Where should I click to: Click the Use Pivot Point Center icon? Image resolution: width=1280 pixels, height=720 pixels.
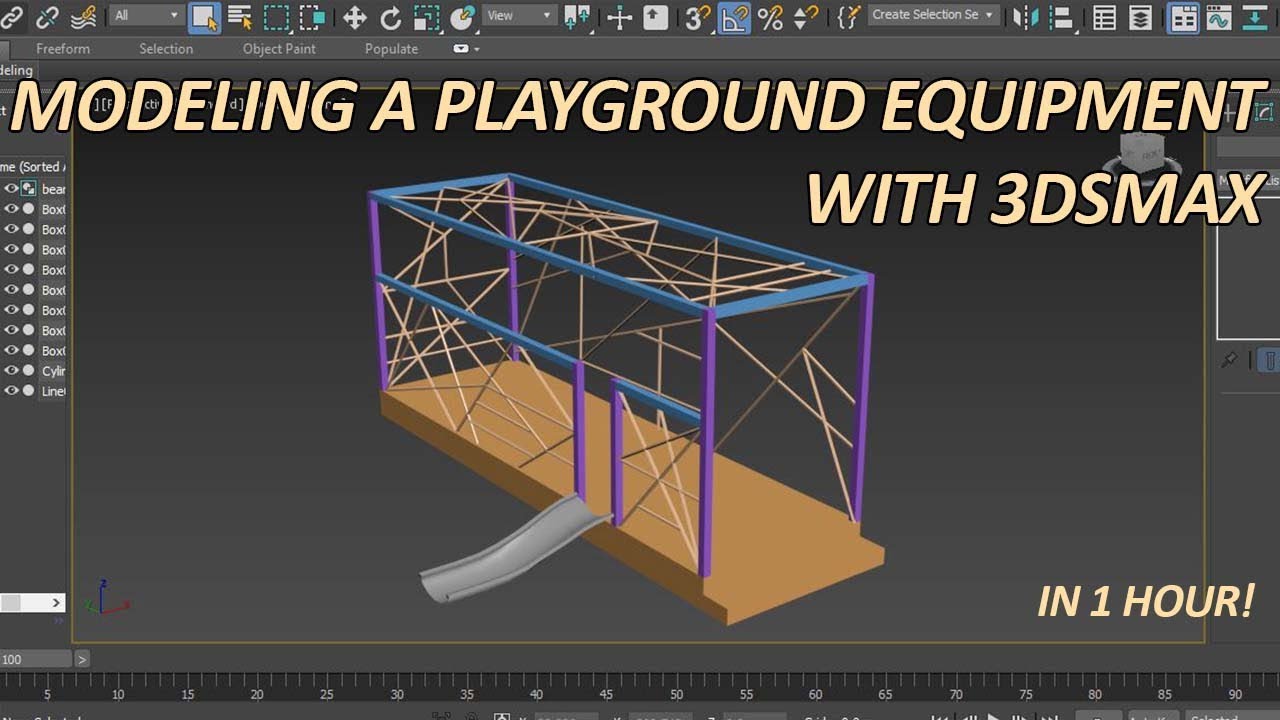(577, 16)
